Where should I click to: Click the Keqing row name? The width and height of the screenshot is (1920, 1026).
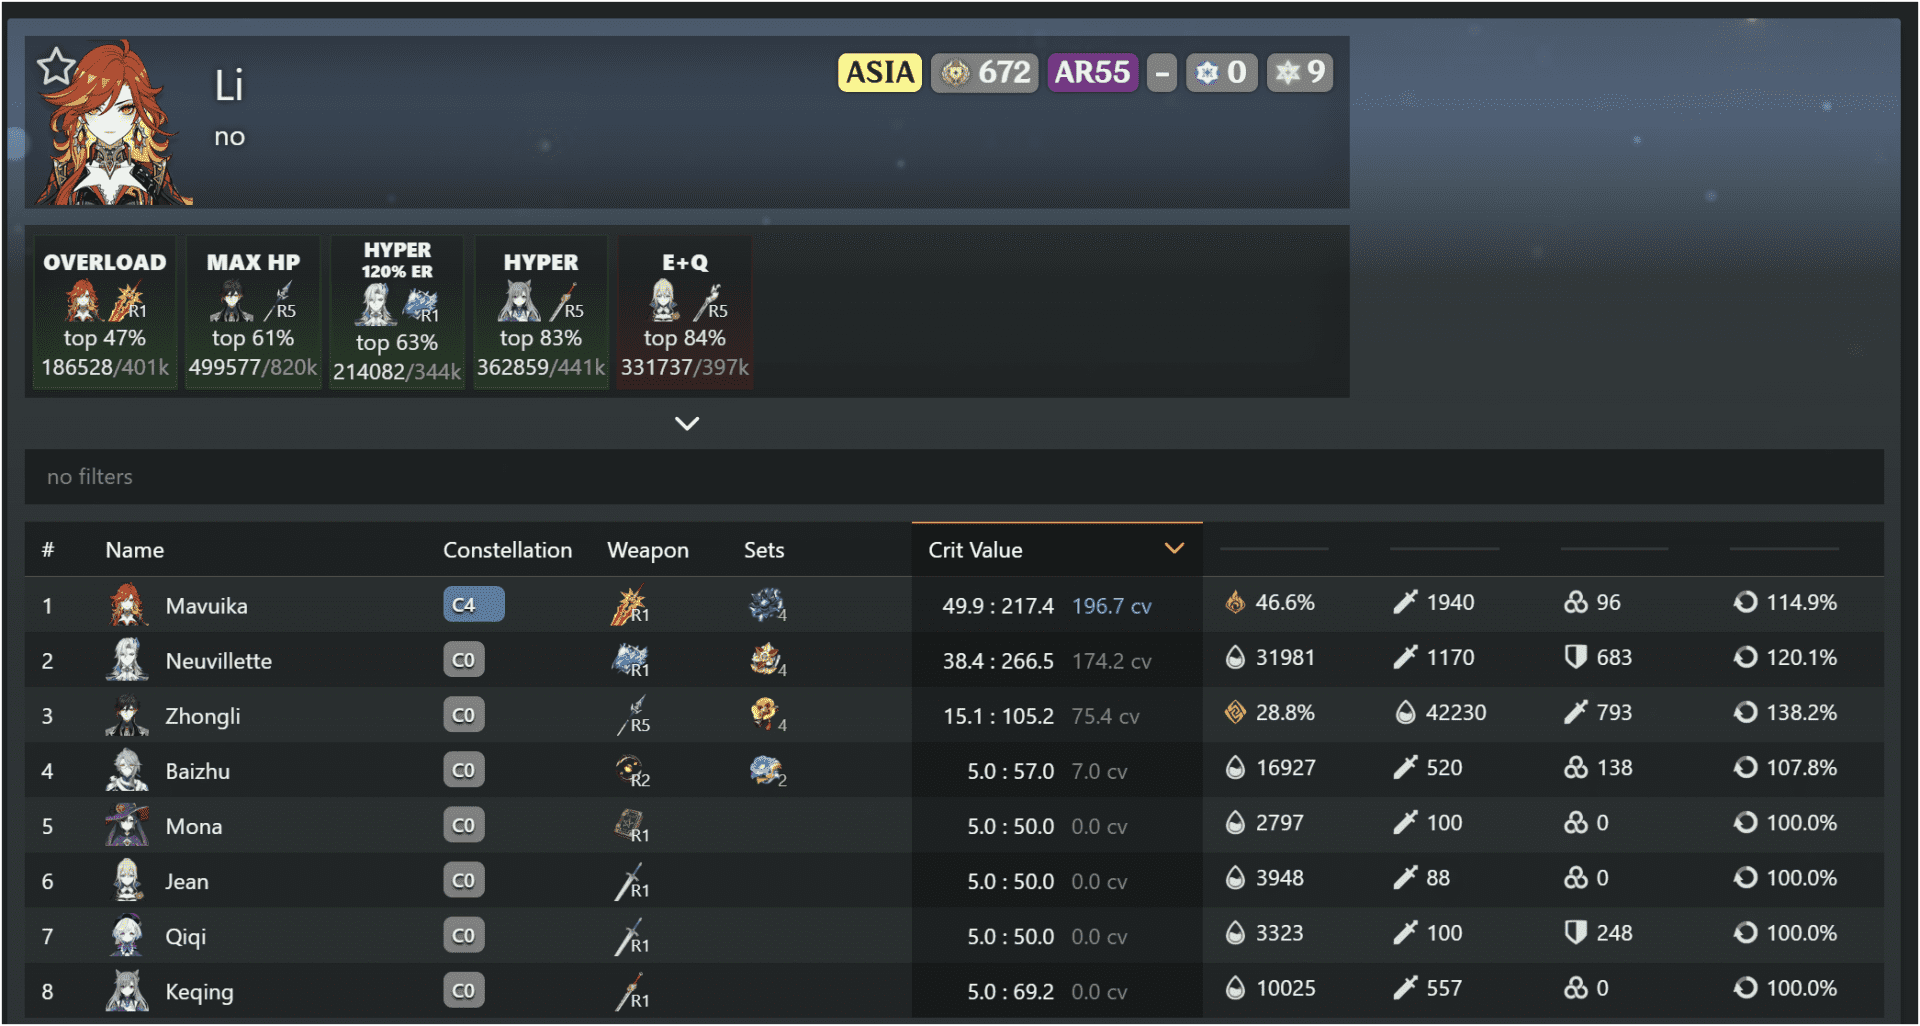(199, 992)
